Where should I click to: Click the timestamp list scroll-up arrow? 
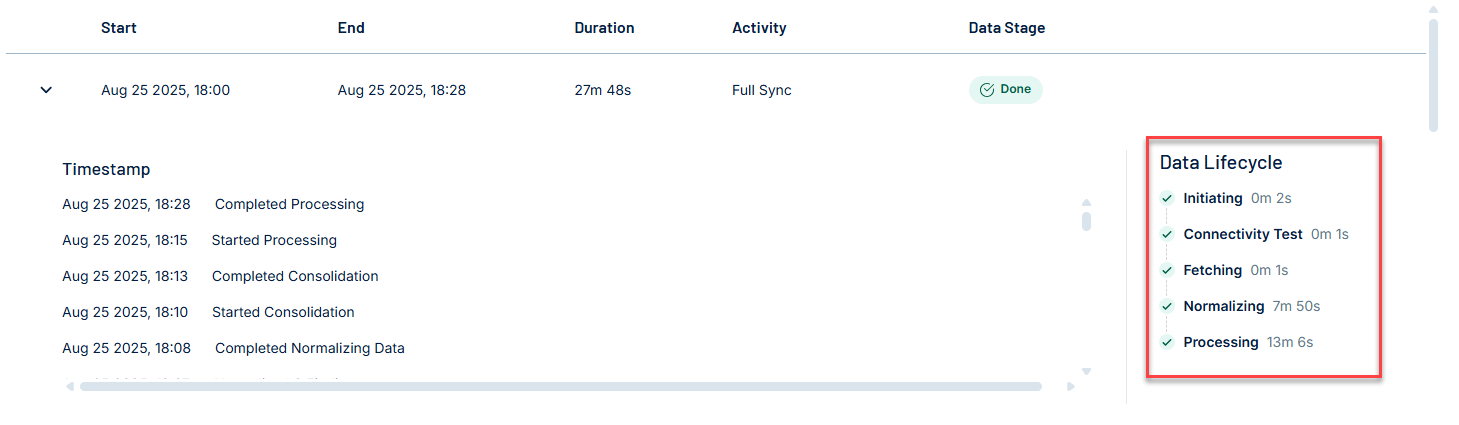pyautogui.click(x=1087, y=203)
